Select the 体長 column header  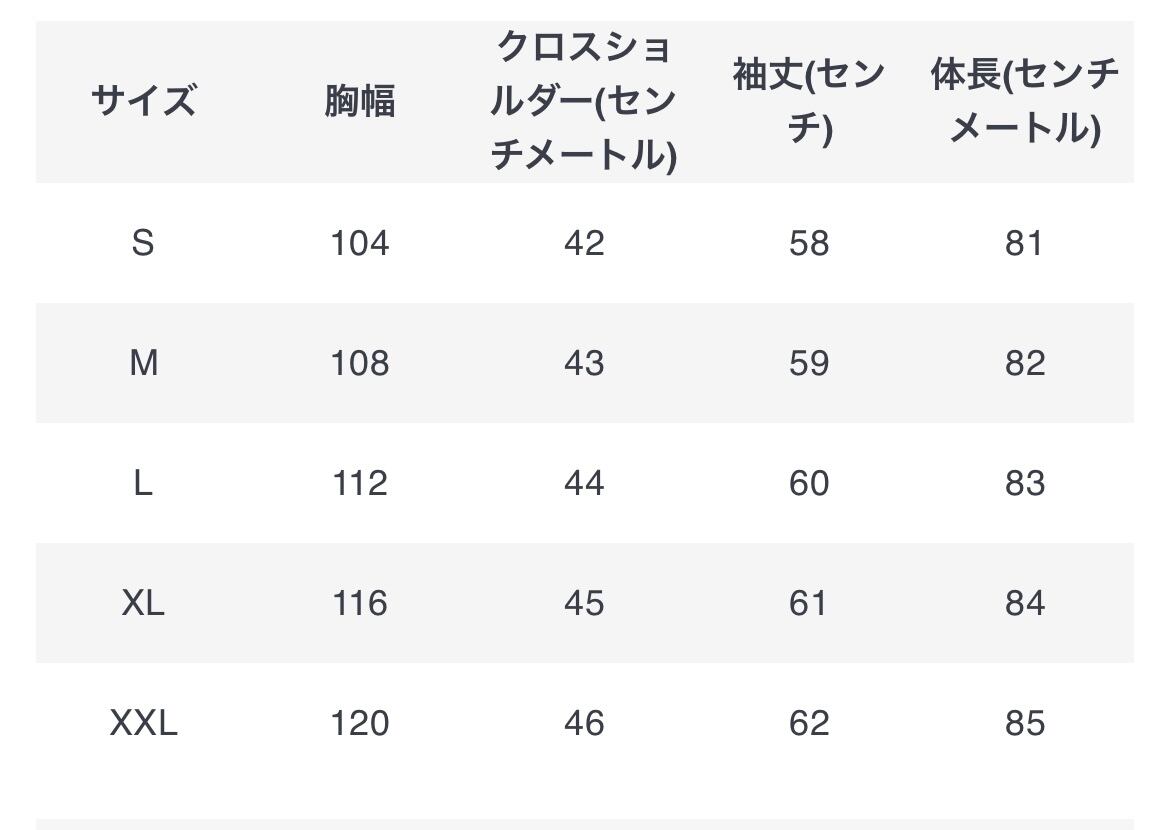1024,101
